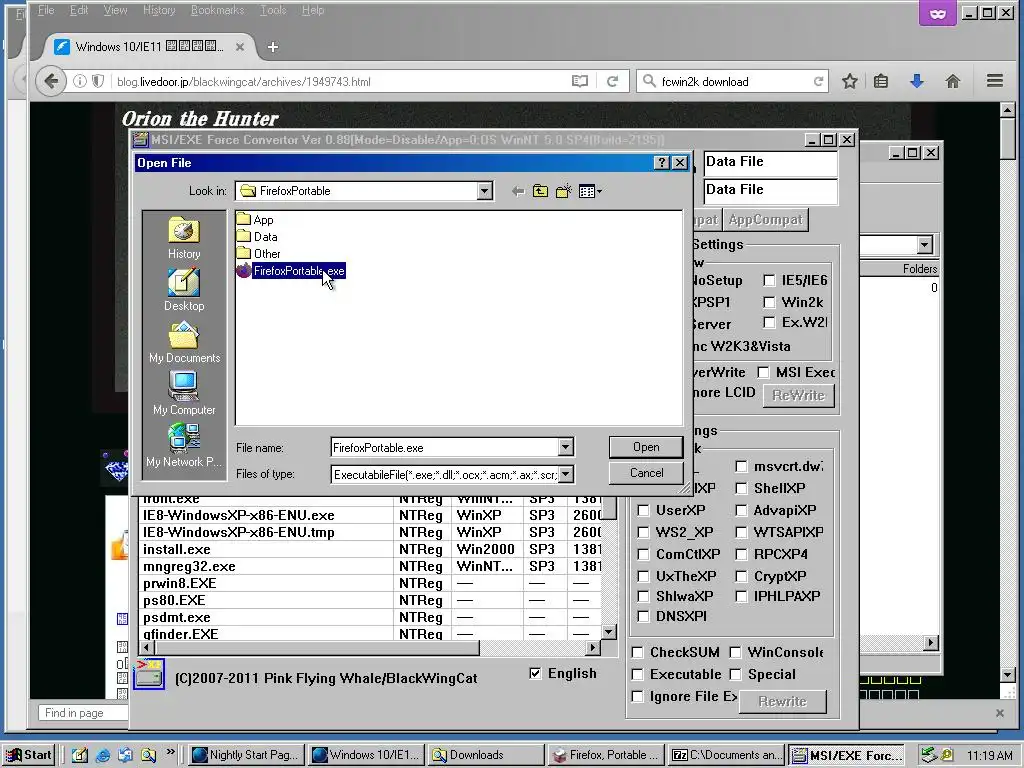
Task: Expand dropdown in the background right window
Action: point(924,245)
